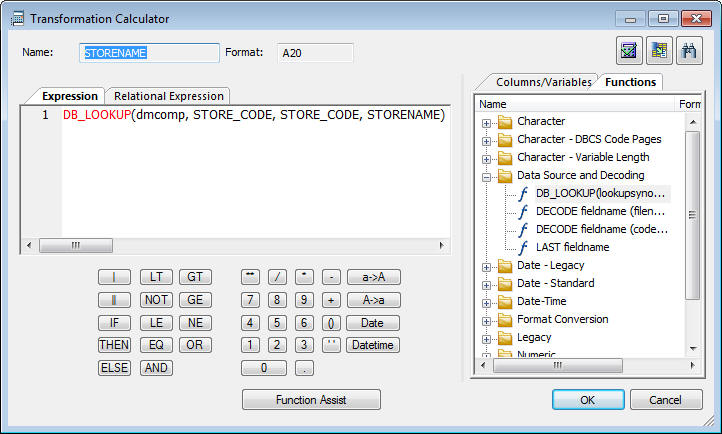The image size is (722, 434).
Task: Select the LAST fieldname function item
Action: pyautogui.click(x=572, y=247)
